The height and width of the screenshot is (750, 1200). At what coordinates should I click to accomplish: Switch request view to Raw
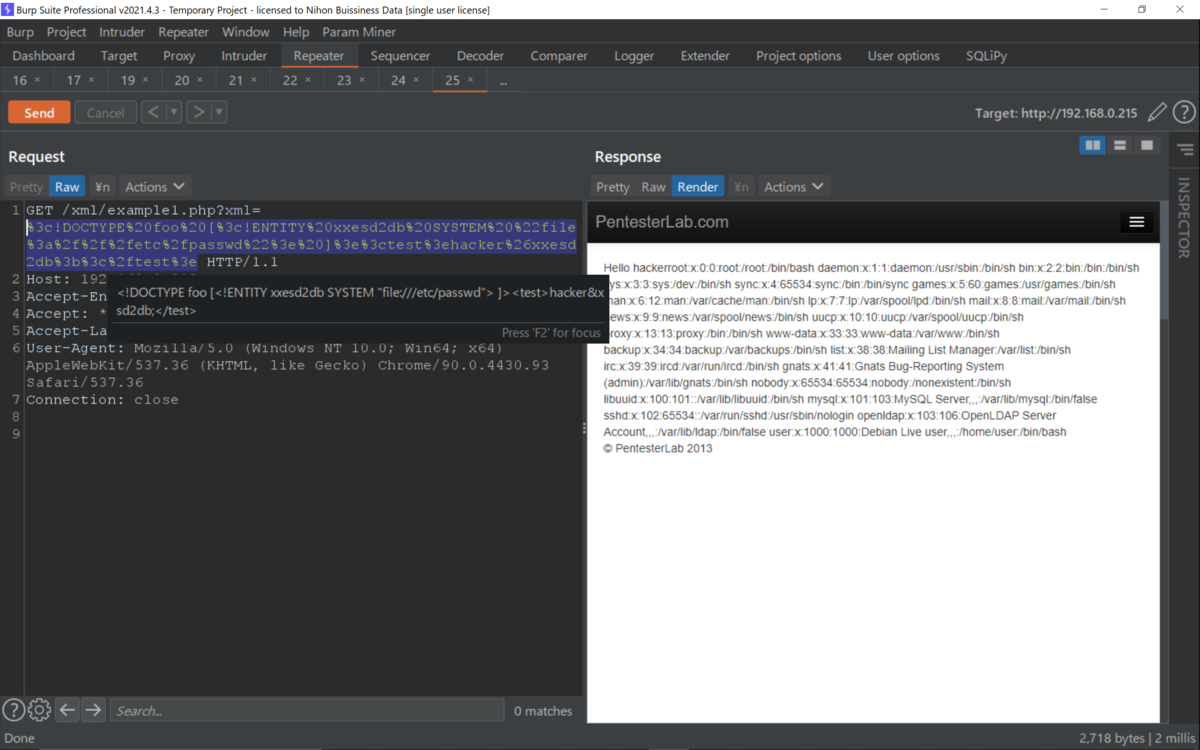[x=67, y=186]
